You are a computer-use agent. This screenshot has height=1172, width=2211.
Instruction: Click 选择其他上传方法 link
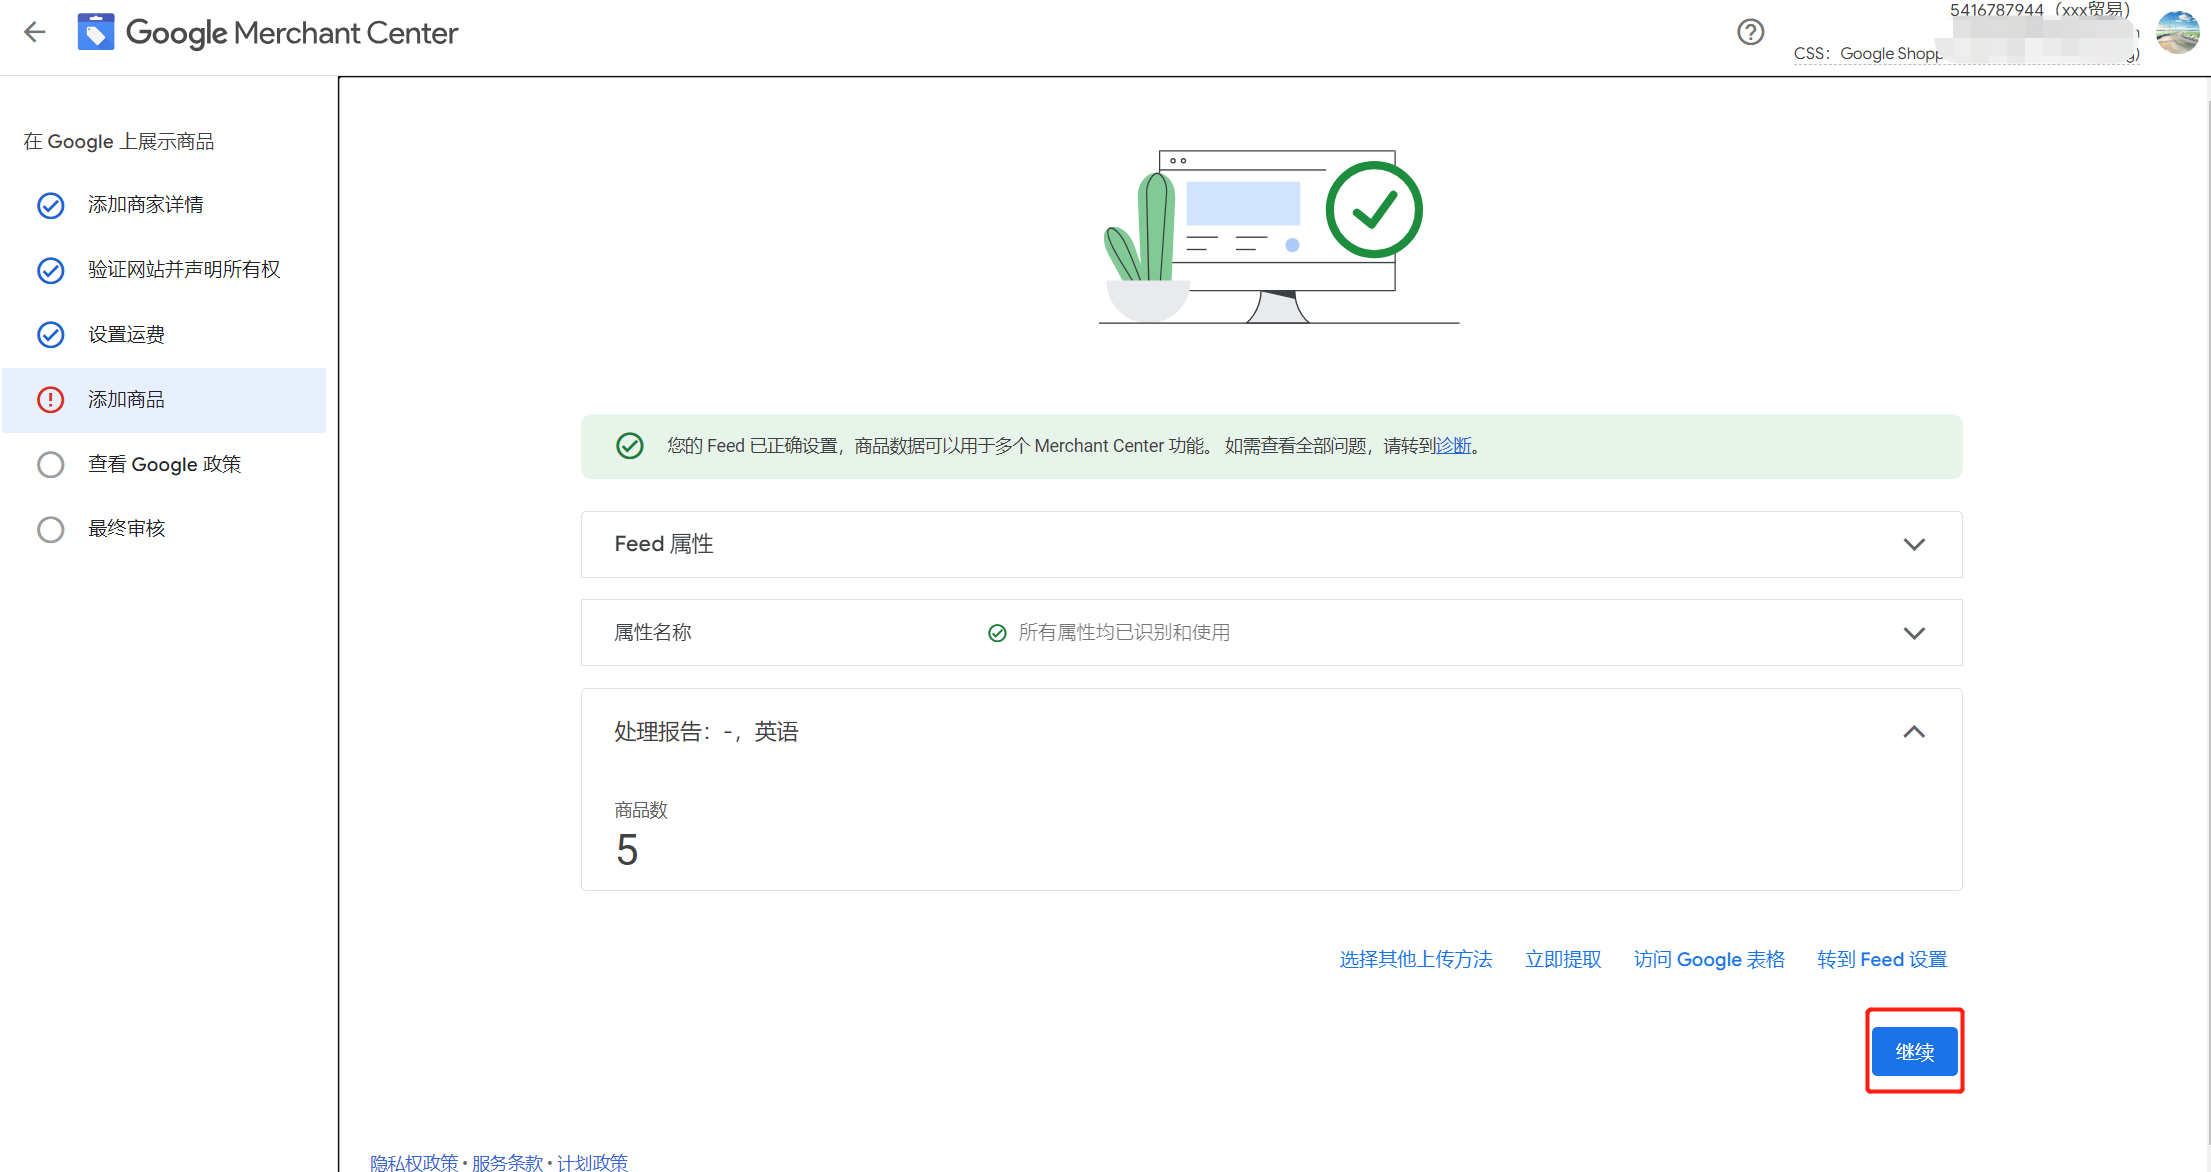[x=1415, y=960]
